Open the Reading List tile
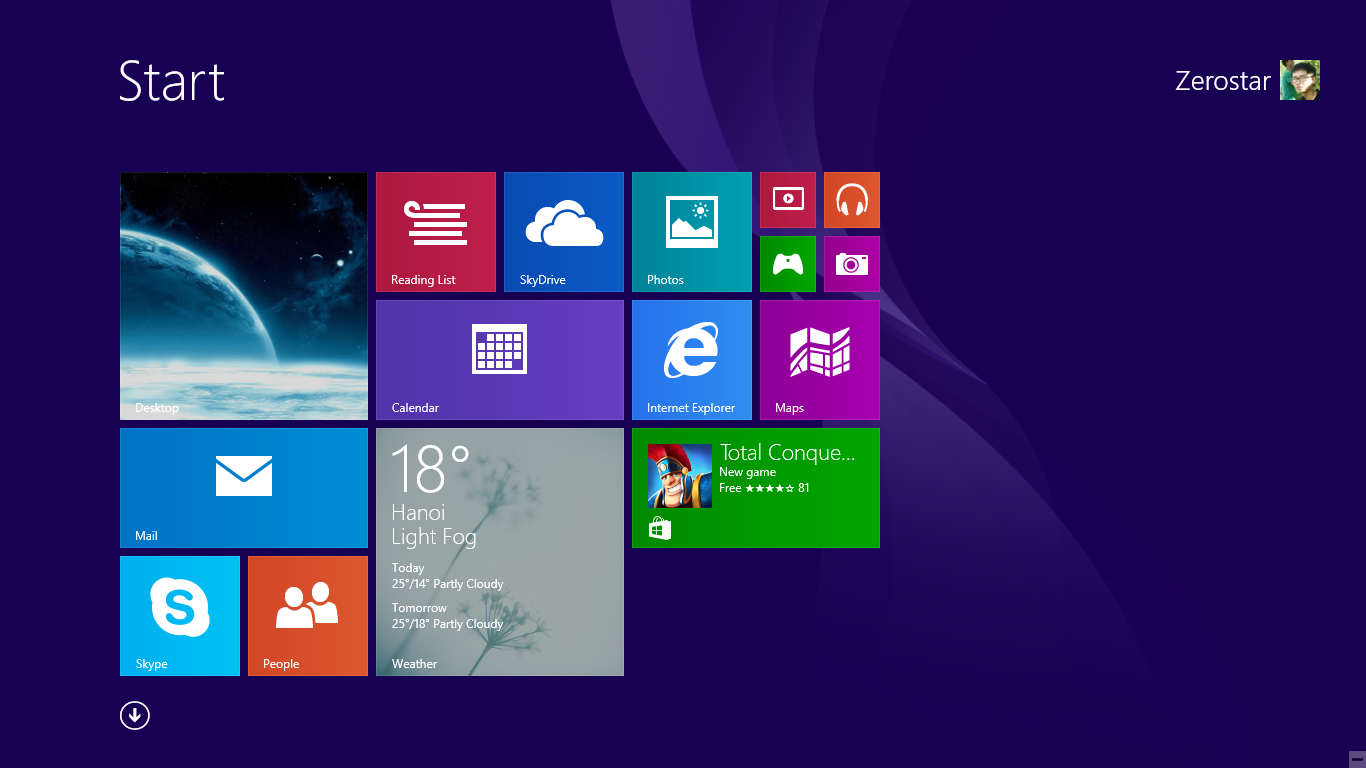 point(436,232)
